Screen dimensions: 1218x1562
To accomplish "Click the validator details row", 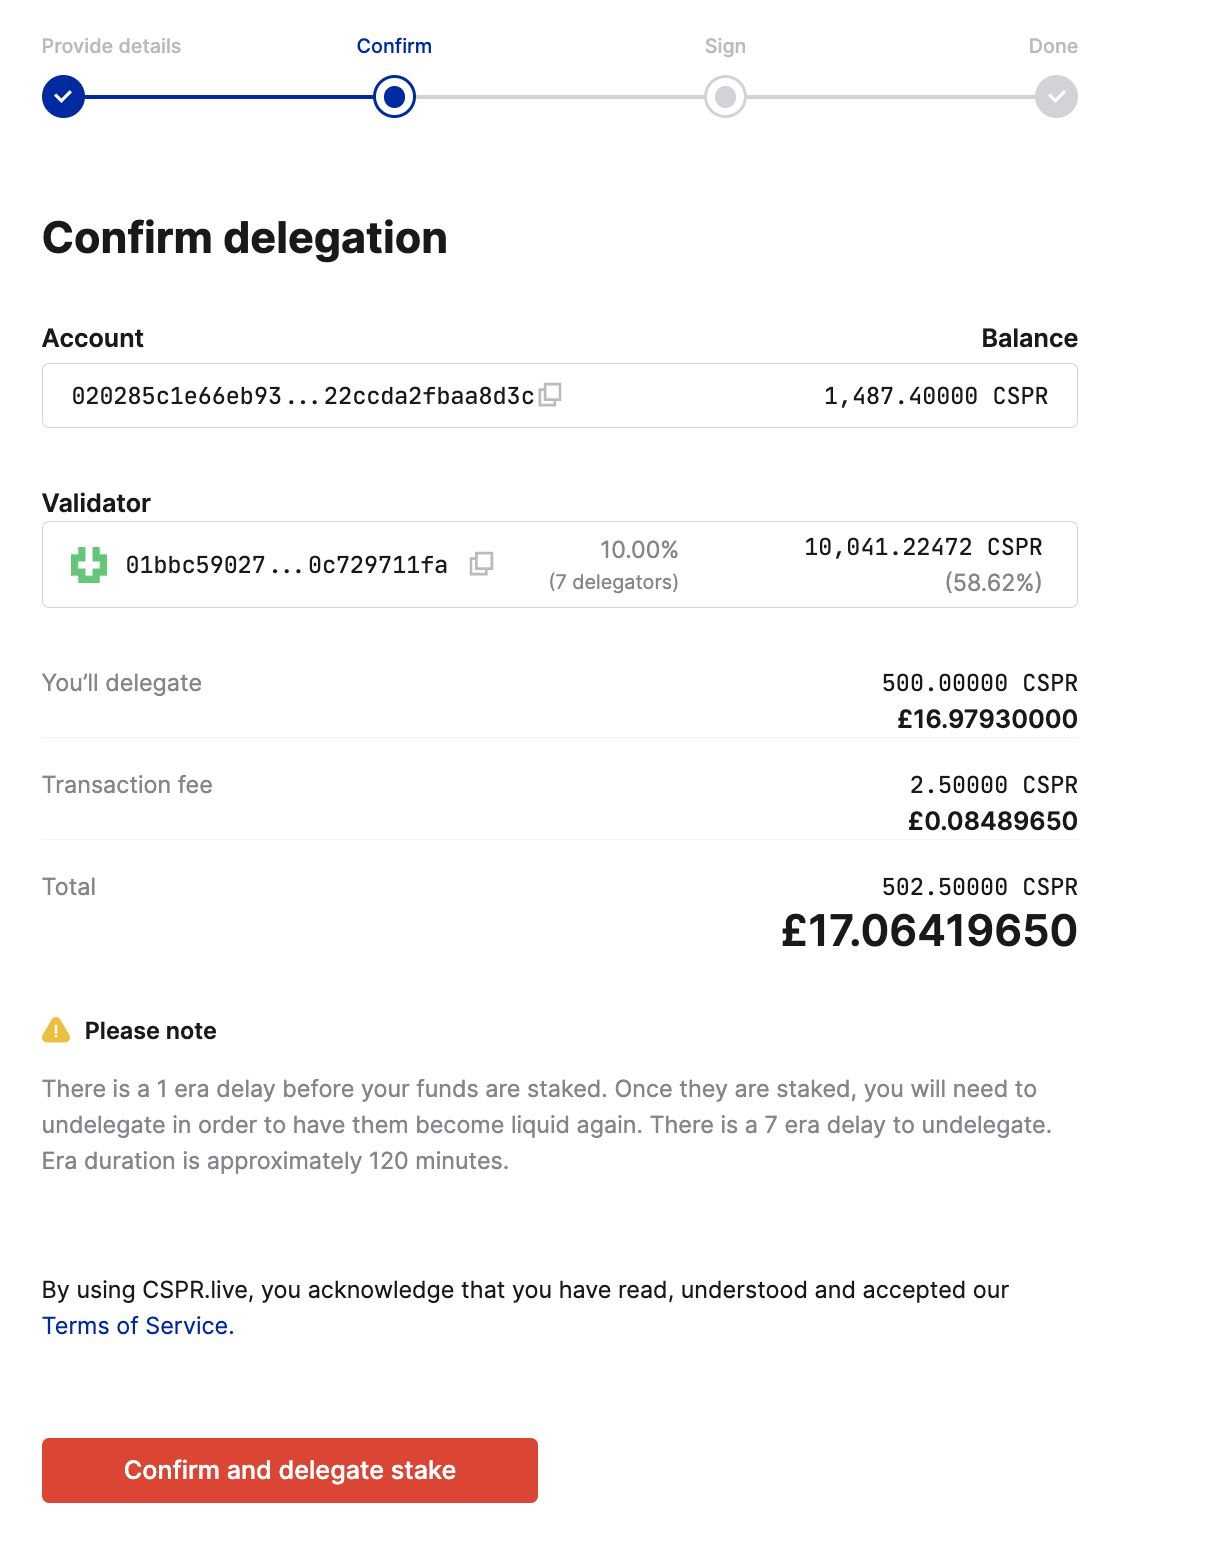I will (560, 564).
